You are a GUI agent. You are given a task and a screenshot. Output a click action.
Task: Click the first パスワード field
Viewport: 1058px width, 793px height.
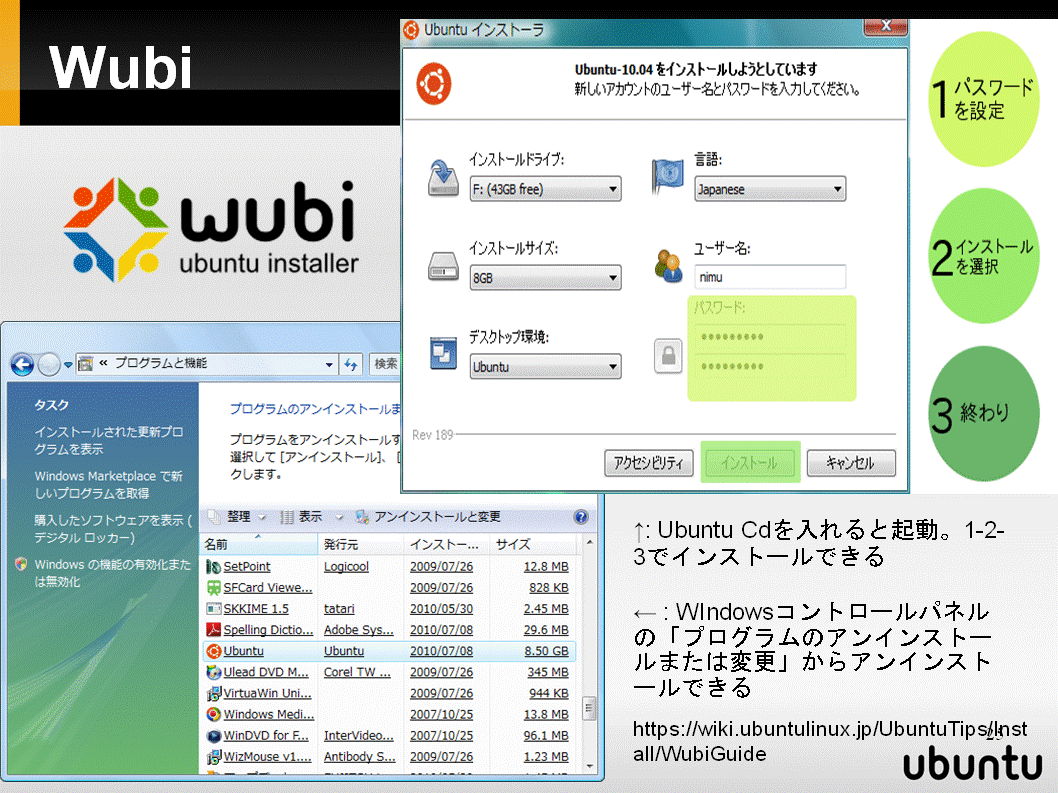770,337
